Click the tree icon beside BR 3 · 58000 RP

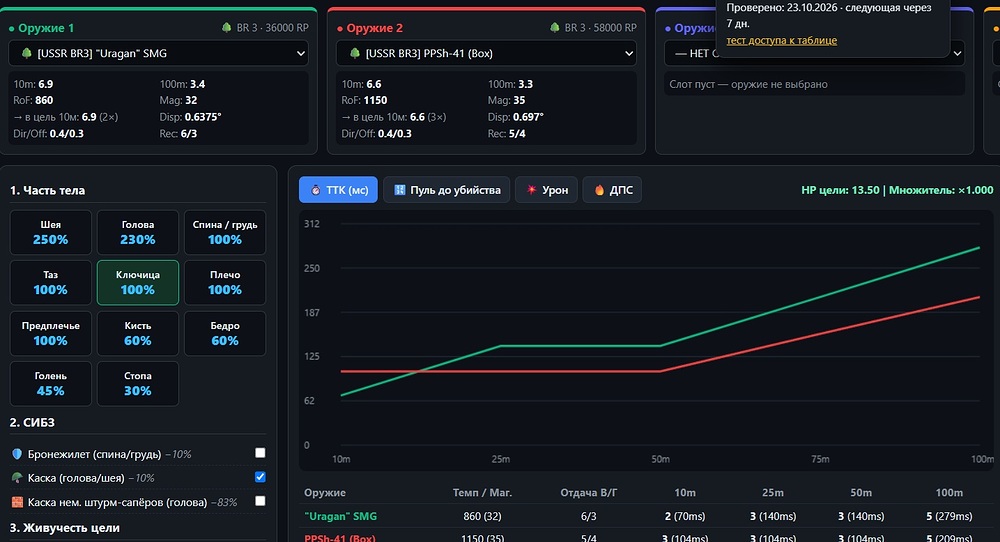(x=555, y=27)
